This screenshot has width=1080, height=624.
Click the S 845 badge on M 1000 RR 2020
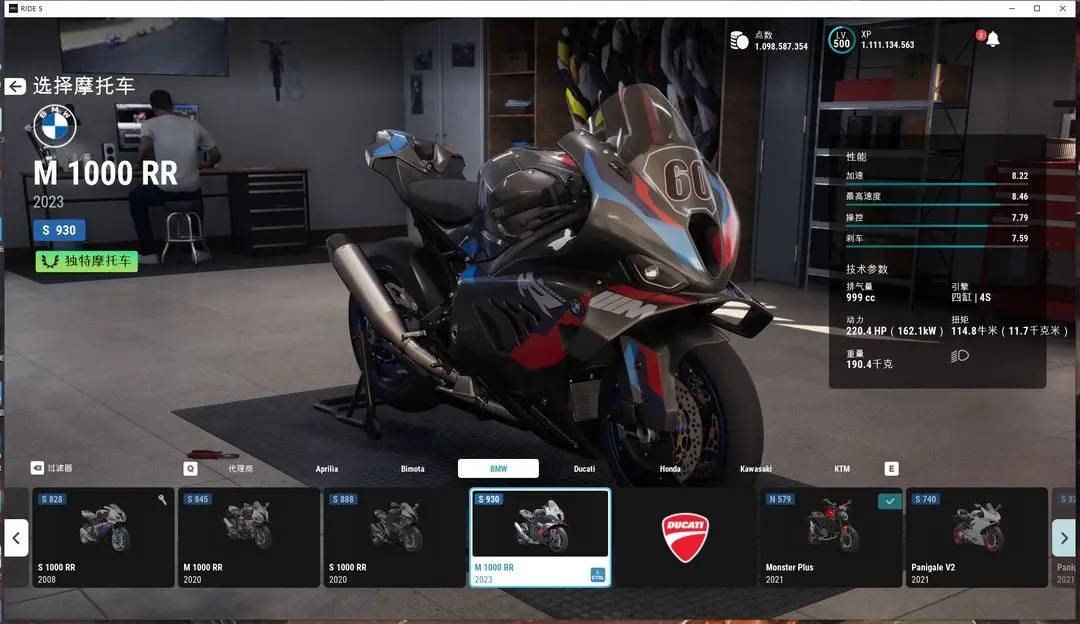tap(197, 499)
